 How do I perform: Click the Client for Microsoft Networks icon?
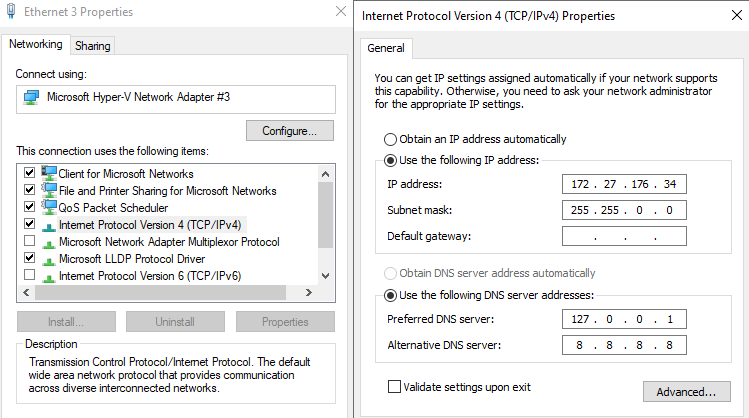coord(49,174)
